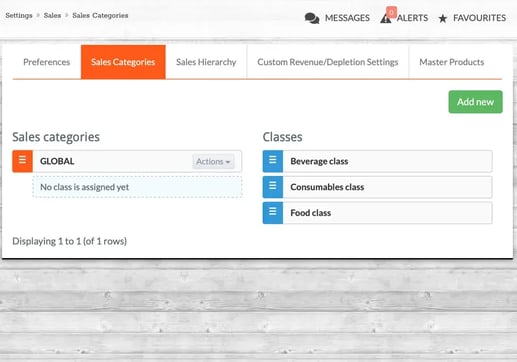Open the Custom Revenue/Depletion Settings tab
The height and width of the screenshot is (362, 517).
point(328,62)
